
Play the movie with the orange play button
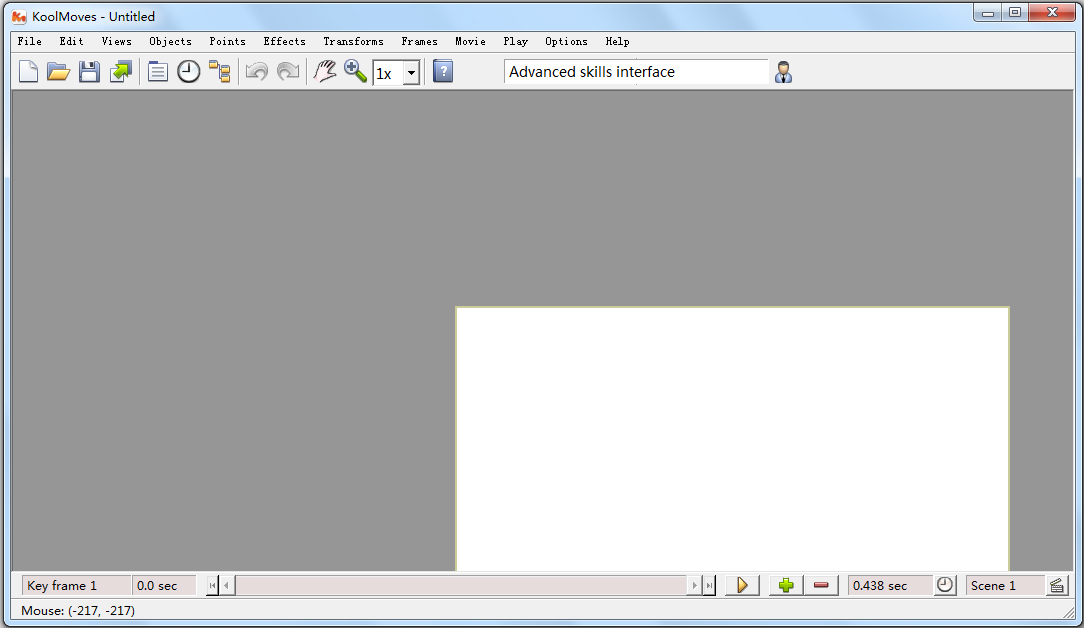coord(742,586)
